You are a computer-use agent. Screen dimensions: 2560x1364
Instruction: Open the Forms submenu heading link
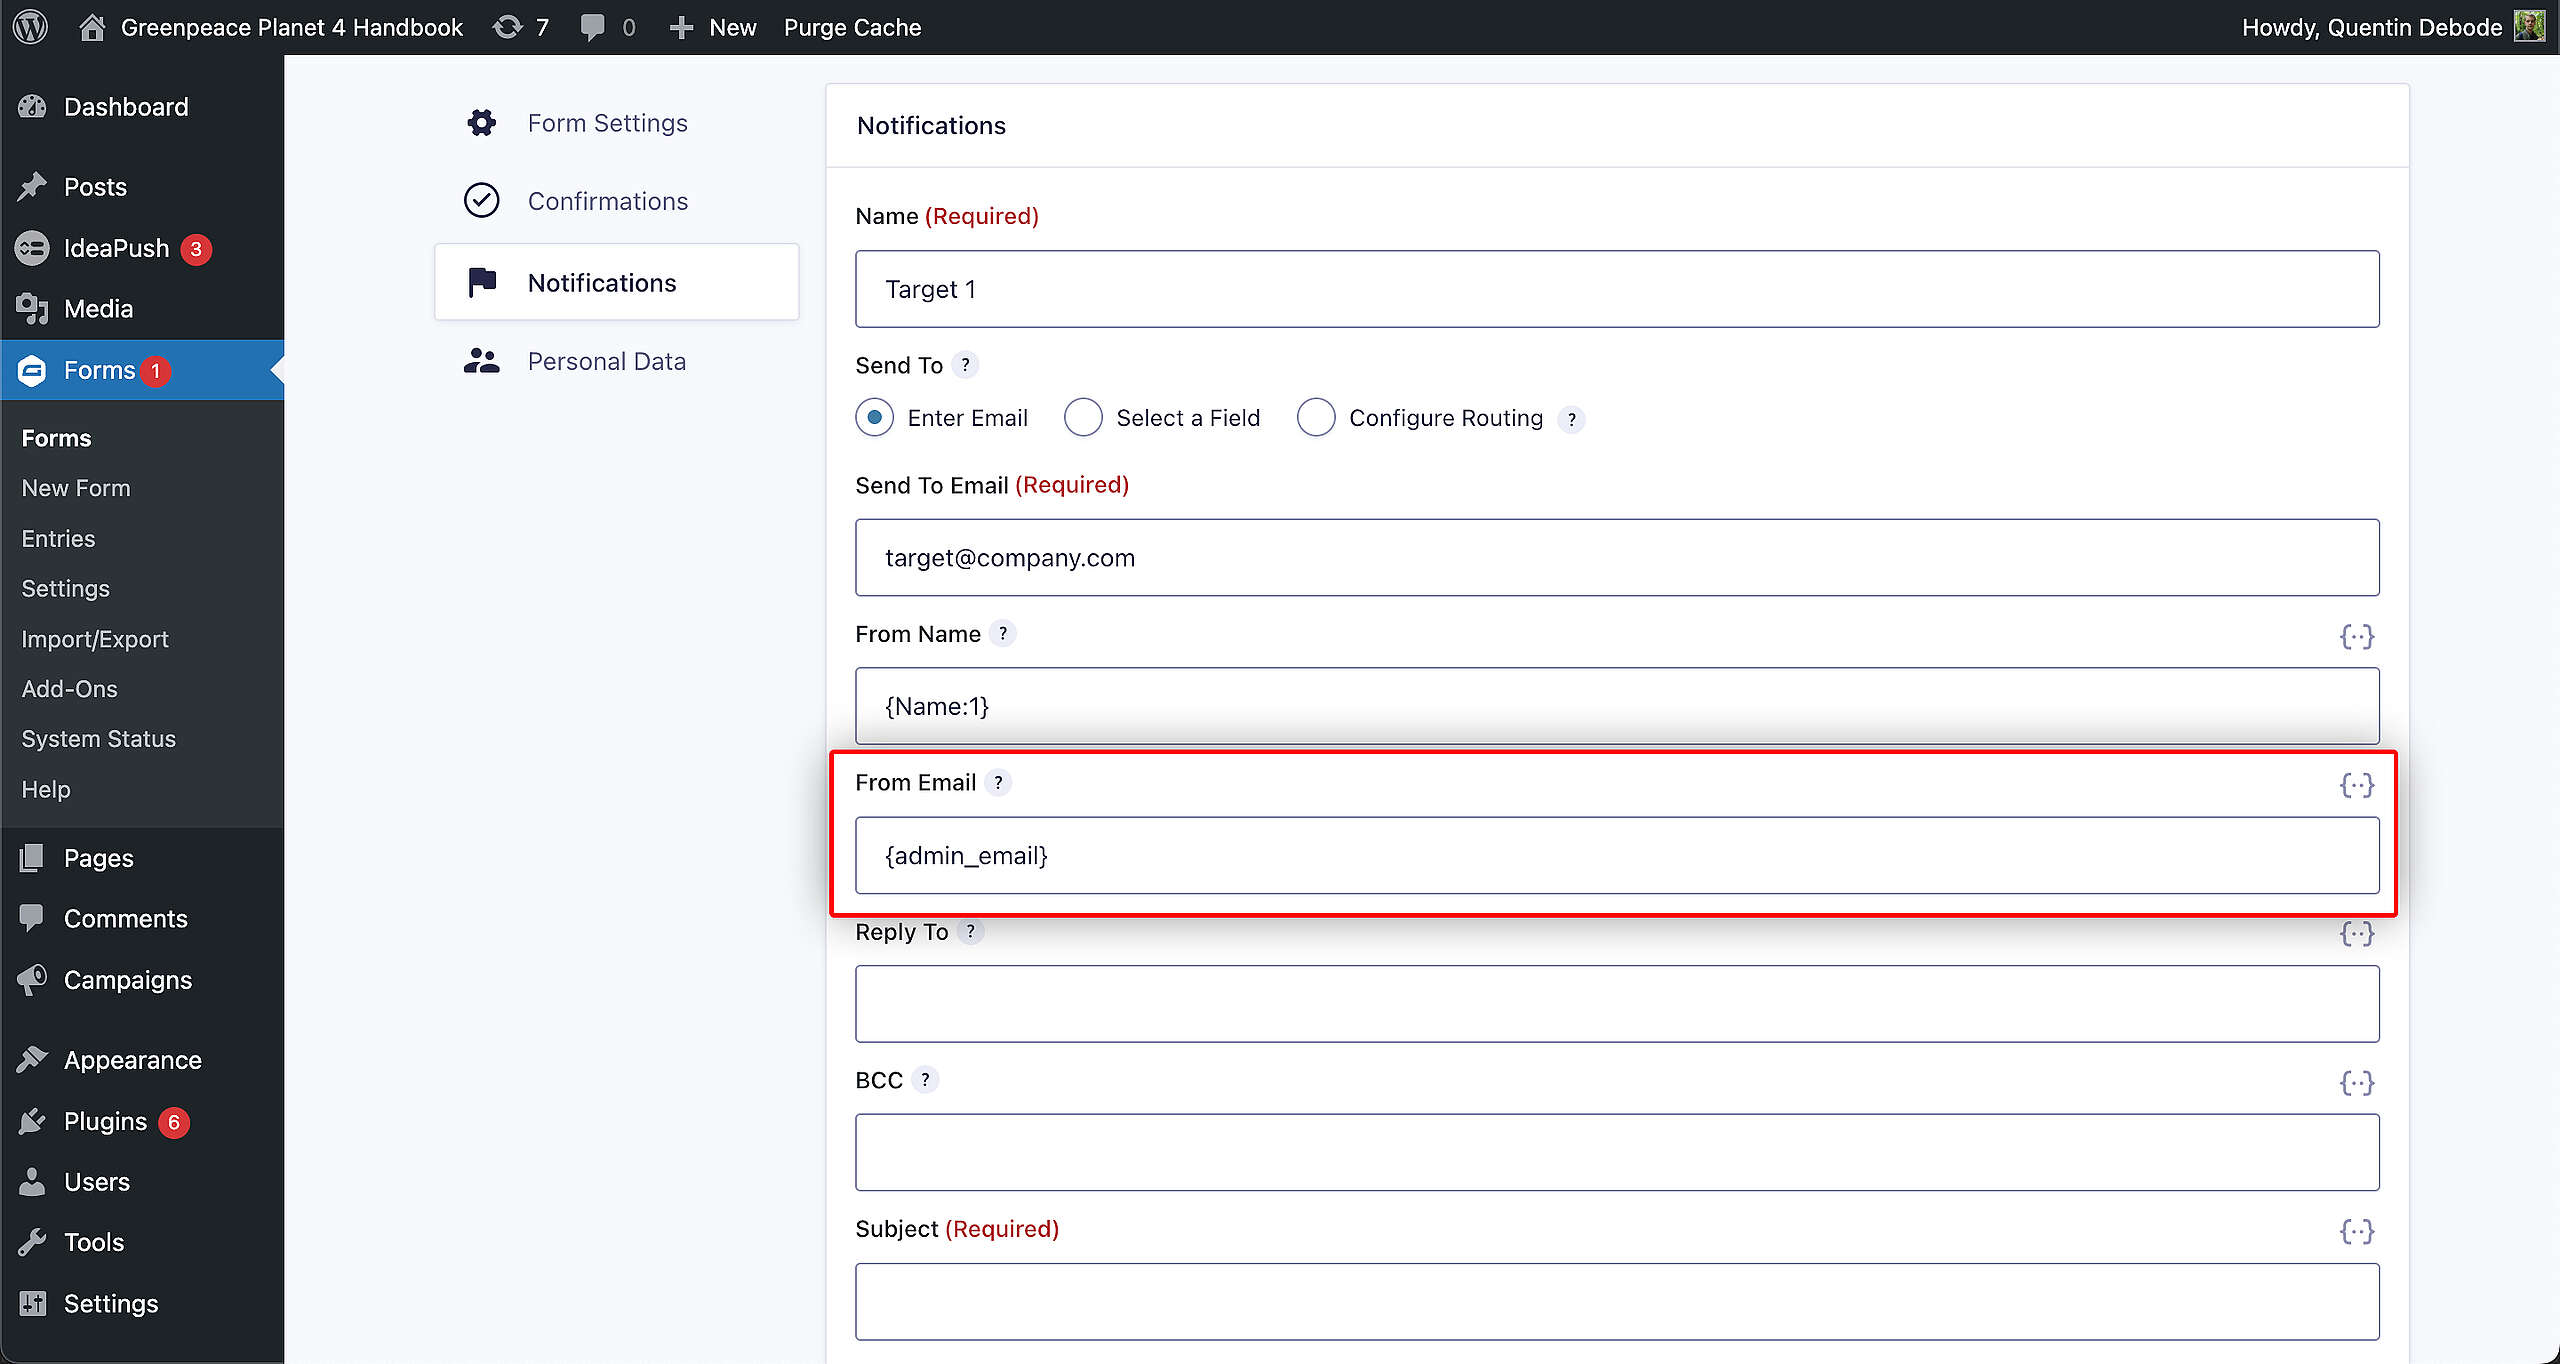coord(56,438)
